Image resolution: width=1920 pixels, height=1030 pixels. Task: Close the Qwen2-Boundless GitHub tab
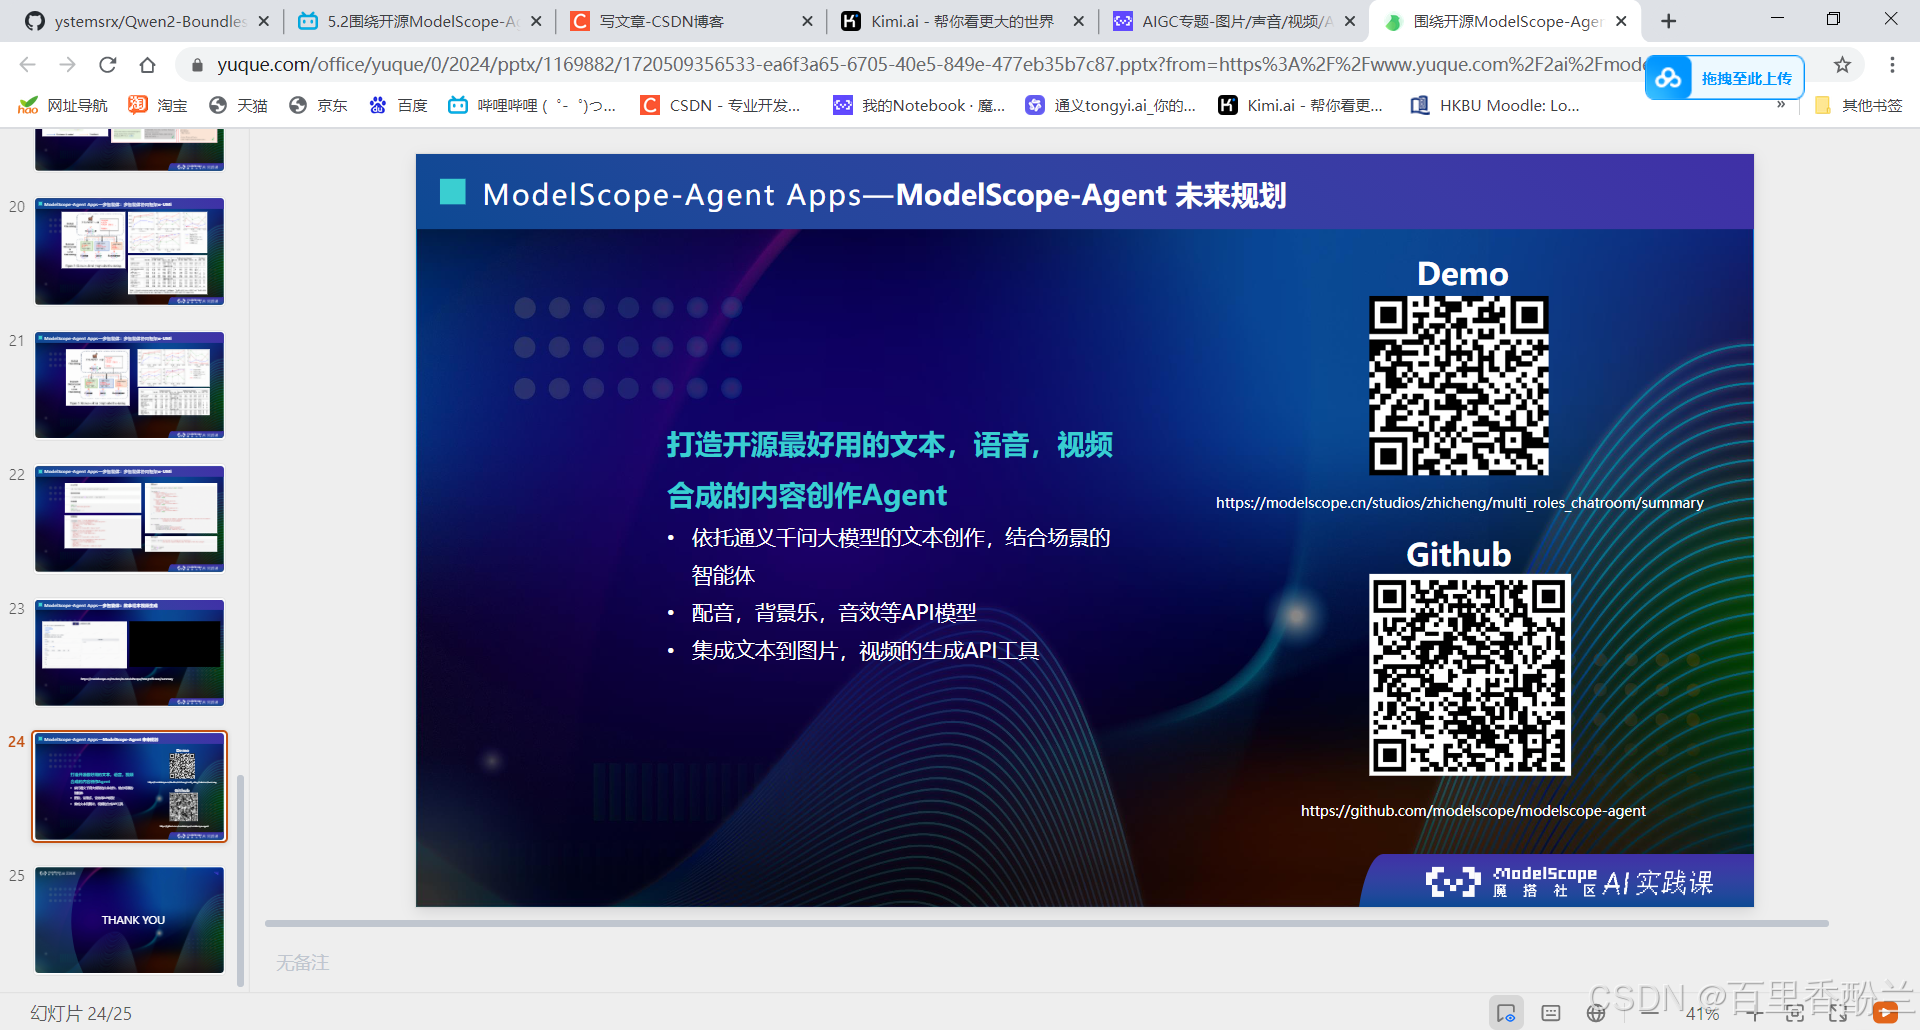[264, 21]
